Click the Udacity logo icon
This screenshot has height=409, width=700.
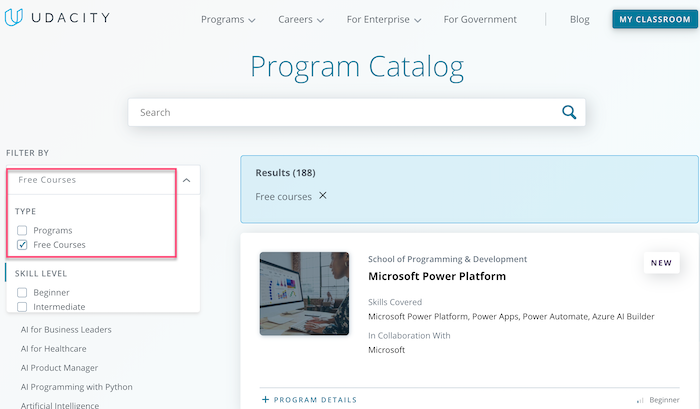(x=13, y=17)
